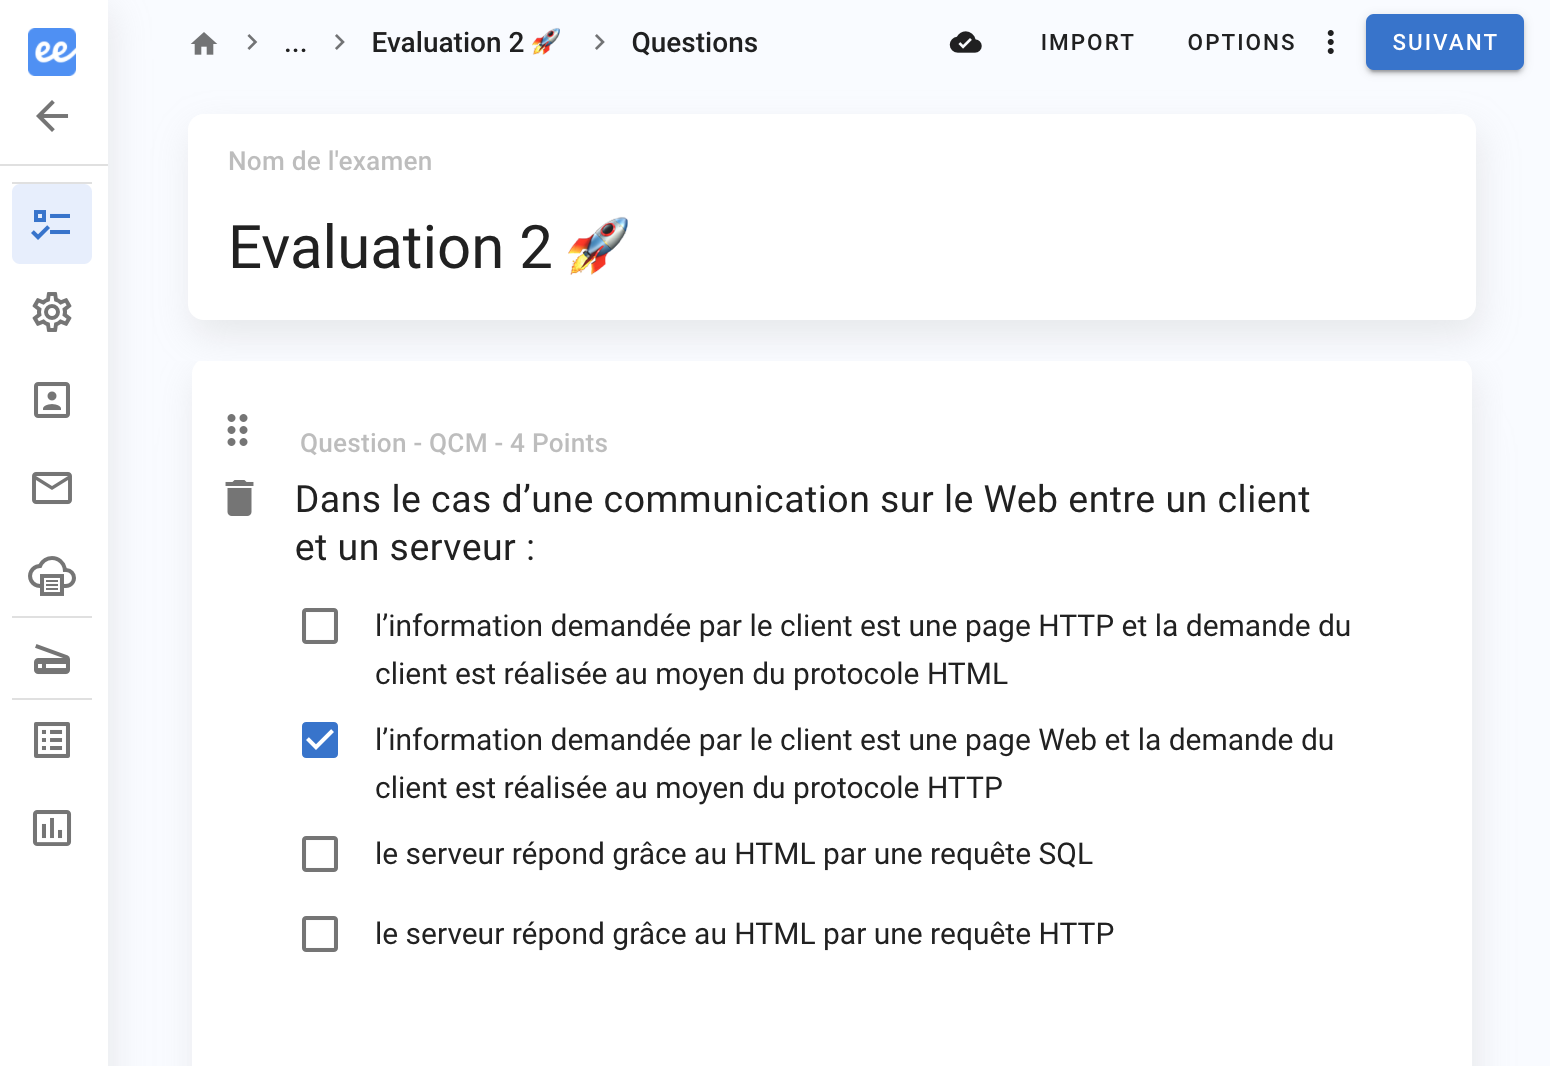The height and width of the screenshot is (1066, 1550).
Task: Open the three-dot more options menu
Action: click(x=1330, y=42)
